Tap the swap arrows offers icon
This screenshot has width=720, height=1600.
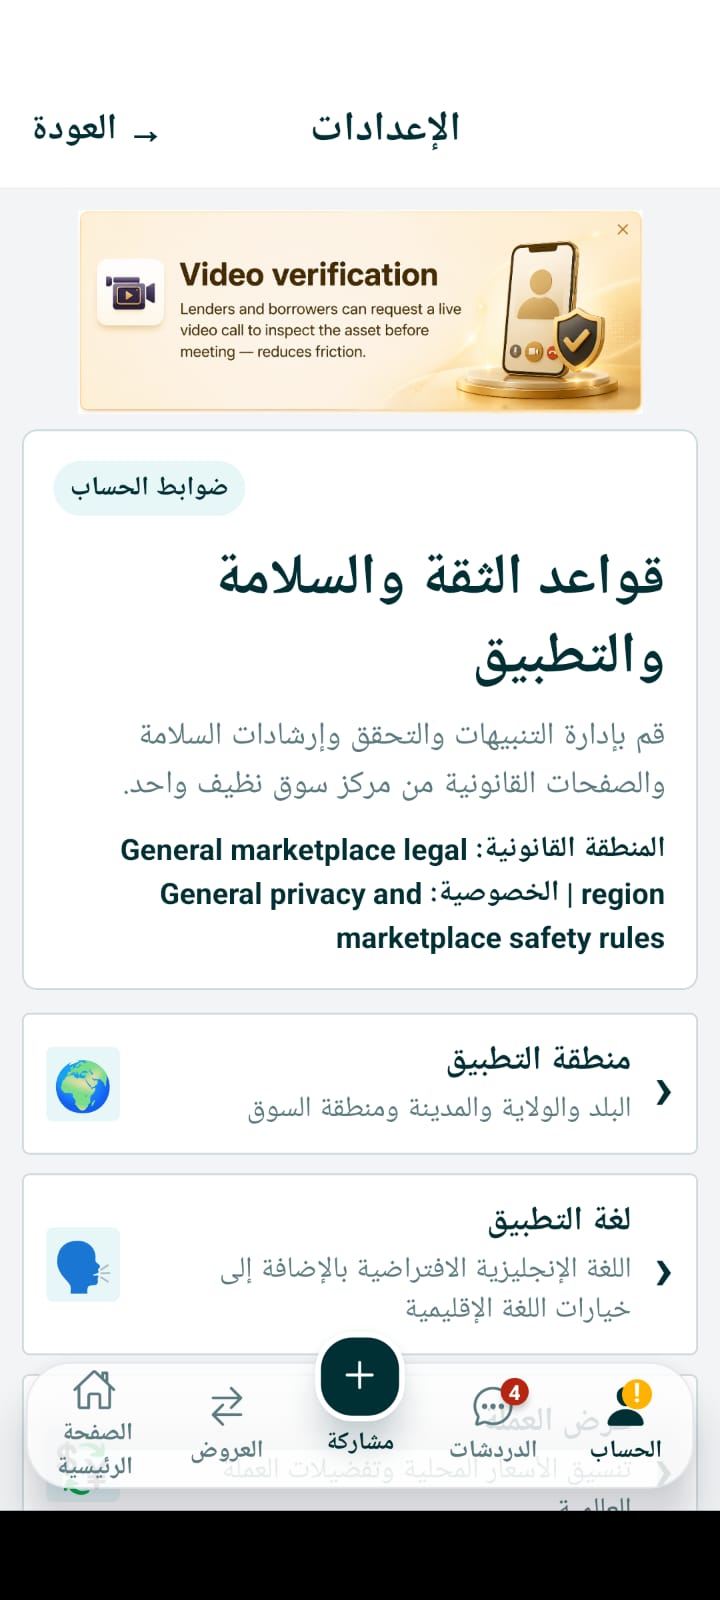227,1406
